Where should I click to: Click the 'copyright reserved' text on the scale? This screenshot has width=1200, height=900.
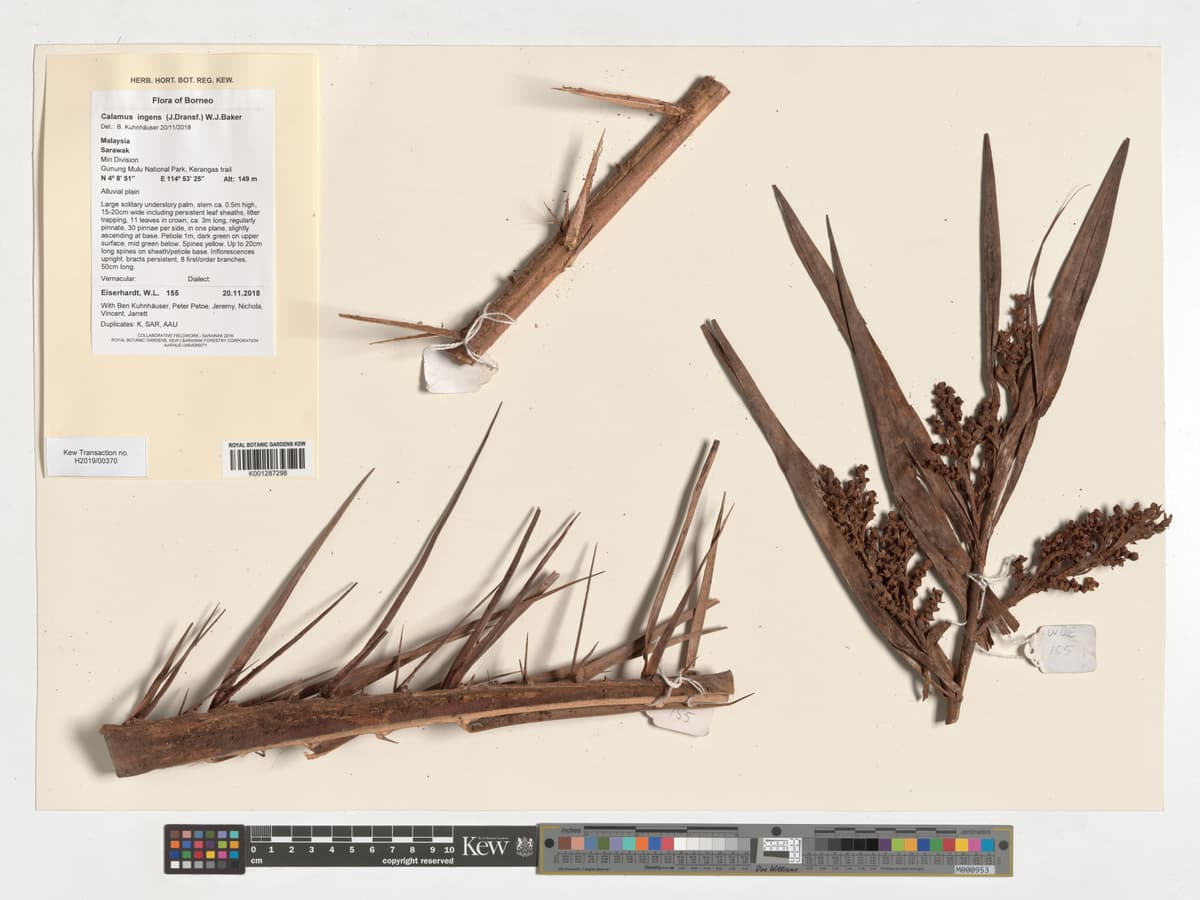click(418, 861)
